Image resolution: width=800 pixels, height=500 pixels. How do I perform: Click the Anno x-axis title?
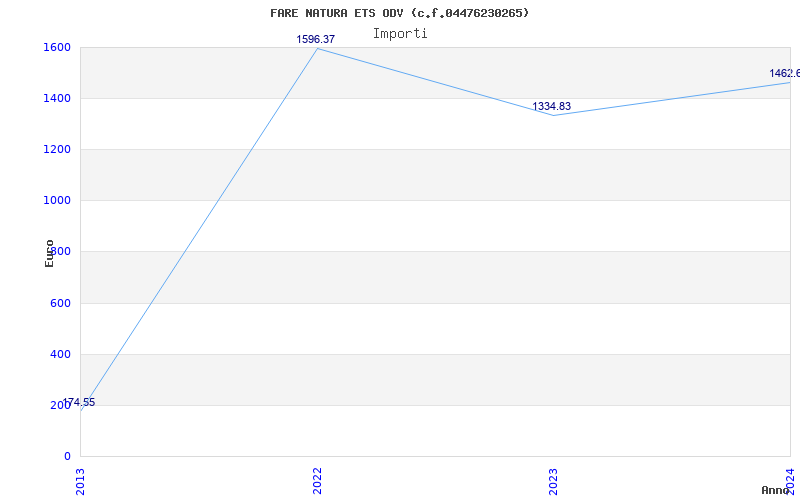pyautogui.click(x=775, y=490)
